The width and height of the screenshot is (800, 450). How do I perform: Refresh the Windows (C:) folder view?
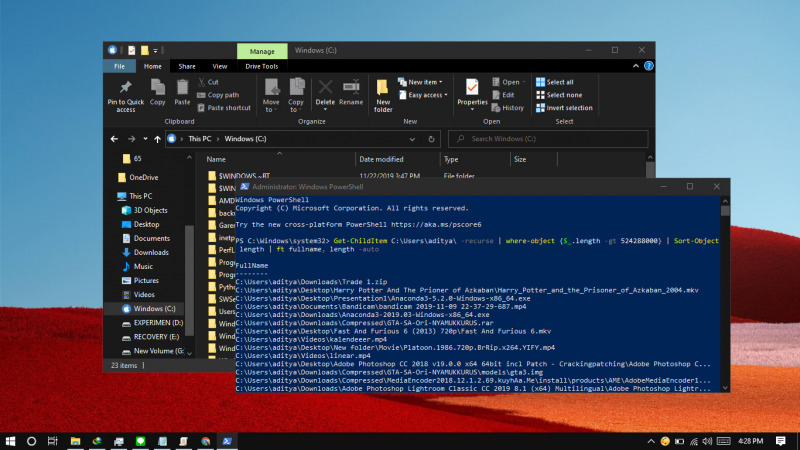[x=431, y=139]
